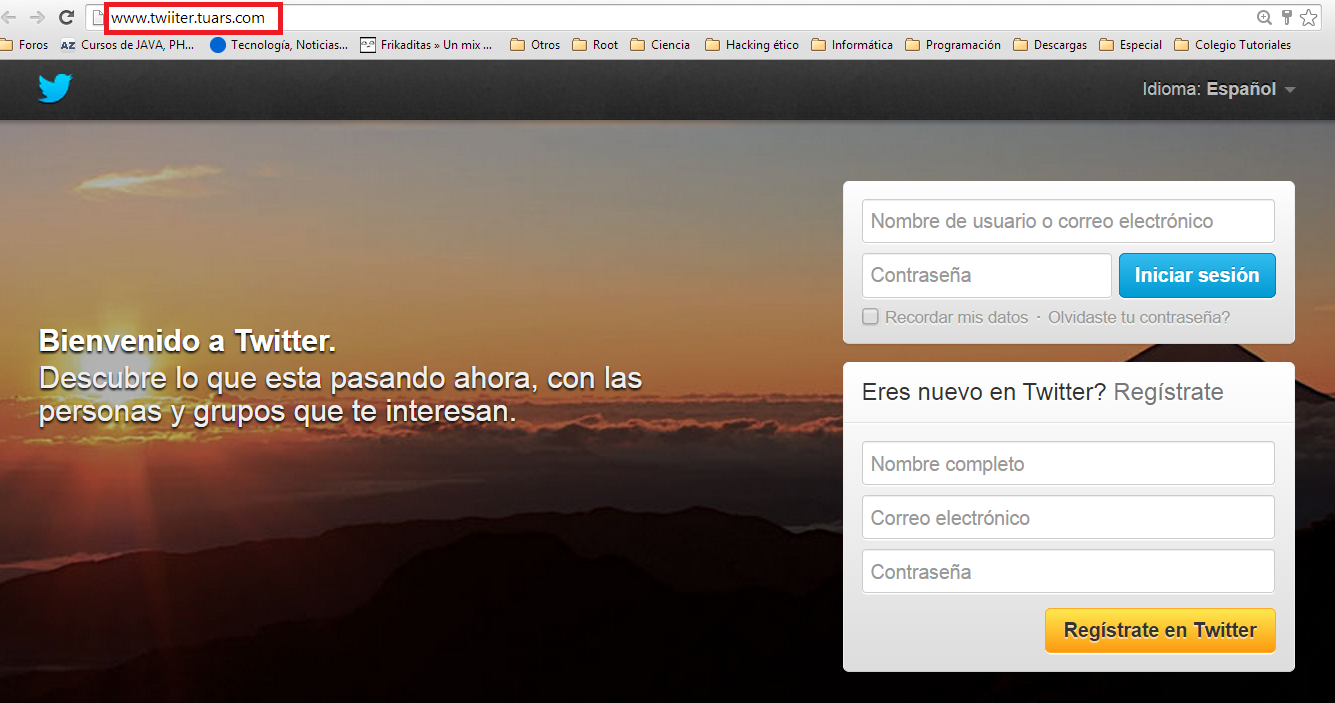This screenshot has height=703, width=1335.
Task: Open the Otros bookmark folder
Action: point(535,45)
